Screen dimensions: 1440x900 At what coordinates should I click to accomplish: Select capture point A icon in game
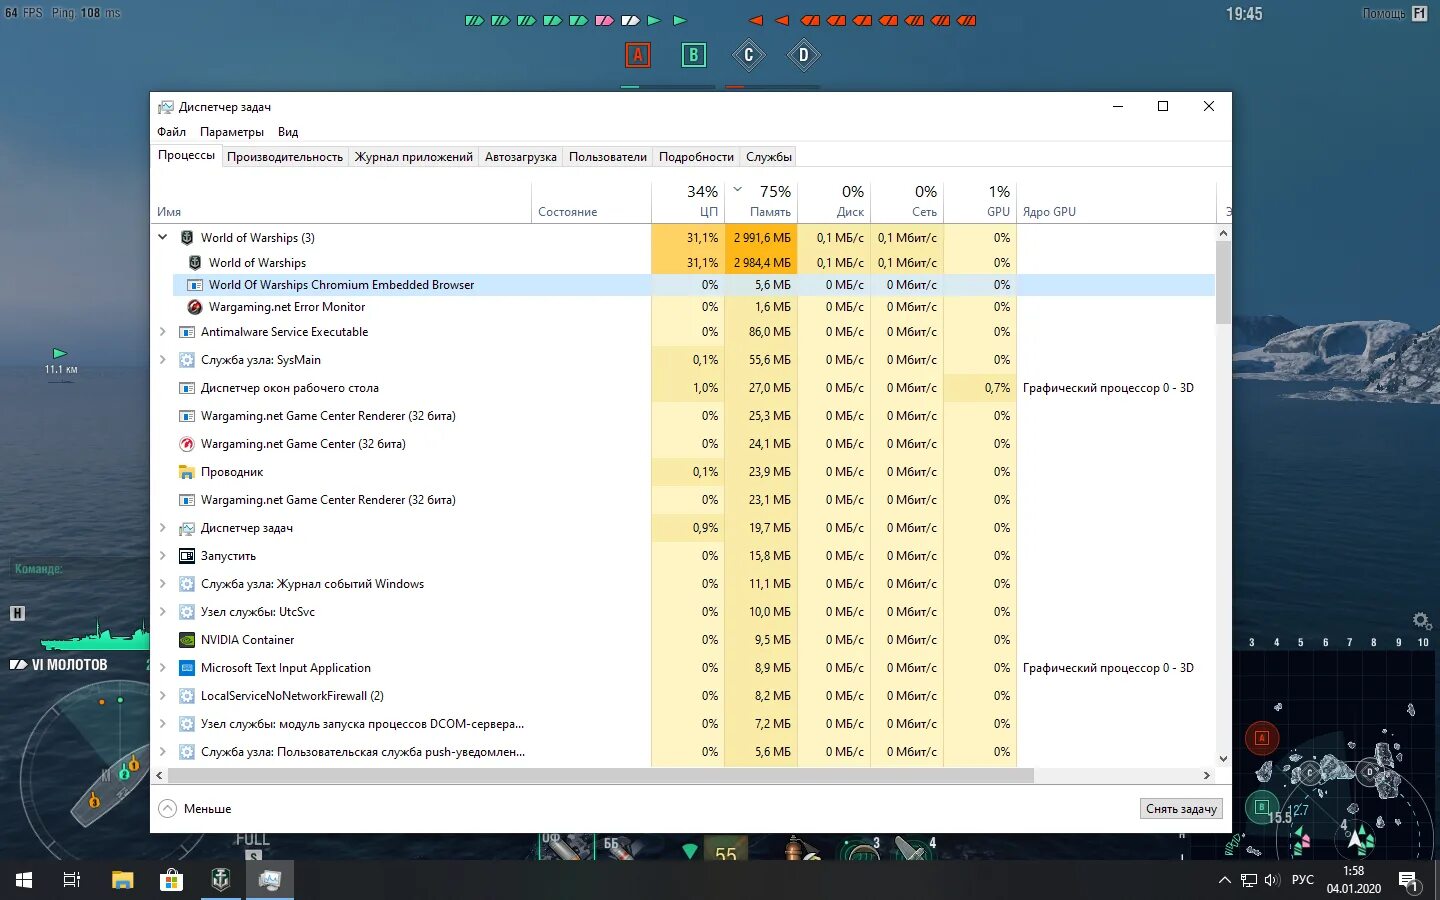[638, 55]
